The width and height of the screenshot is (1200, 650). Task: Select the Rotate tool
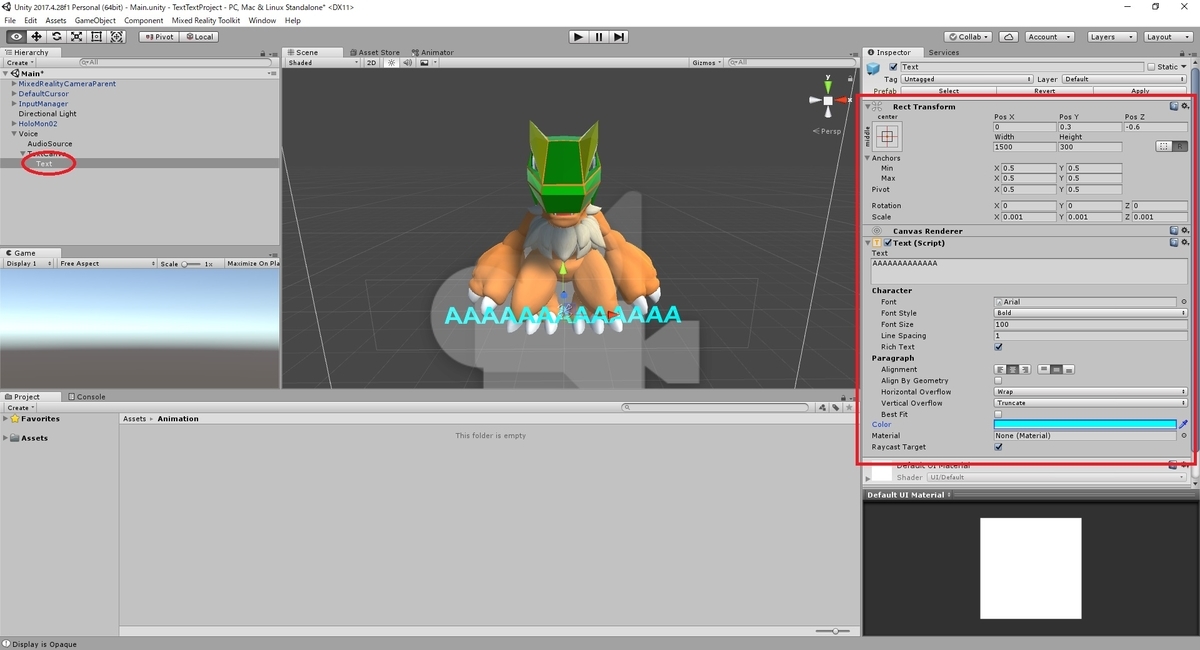click(x=56, y=36)
